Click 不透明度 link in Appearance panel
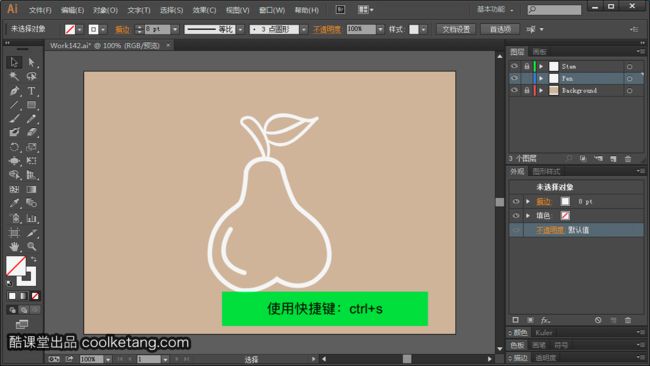This screenshot has height=366, width=650. coord(550,230)
